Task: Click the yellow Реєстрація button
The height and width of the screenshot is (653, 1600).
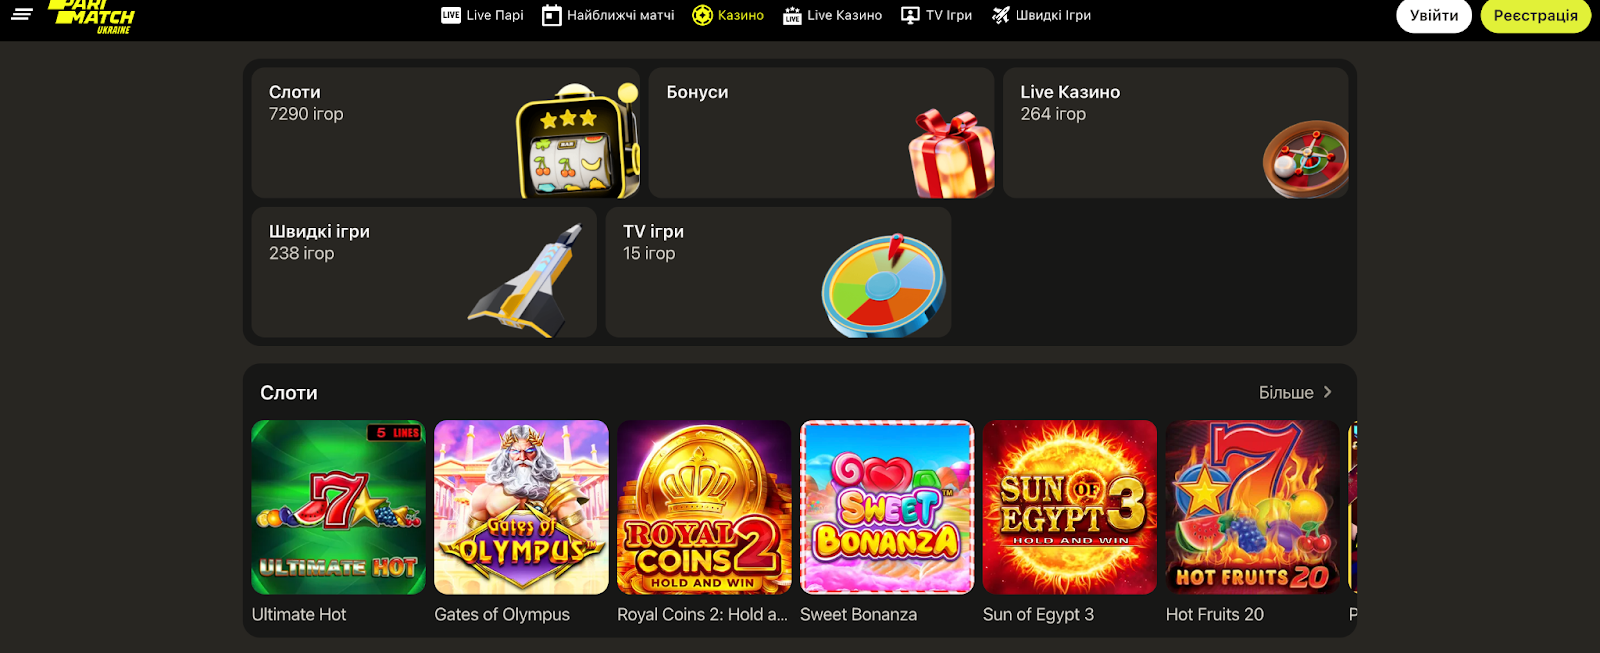Action: [1535, 15]
